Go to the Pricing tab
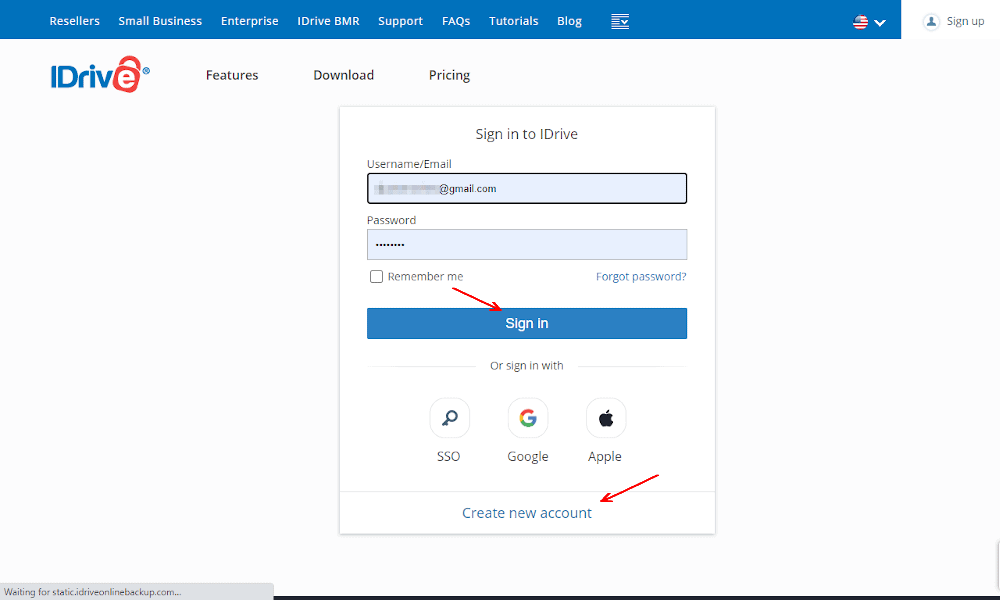 click(450, 75)
